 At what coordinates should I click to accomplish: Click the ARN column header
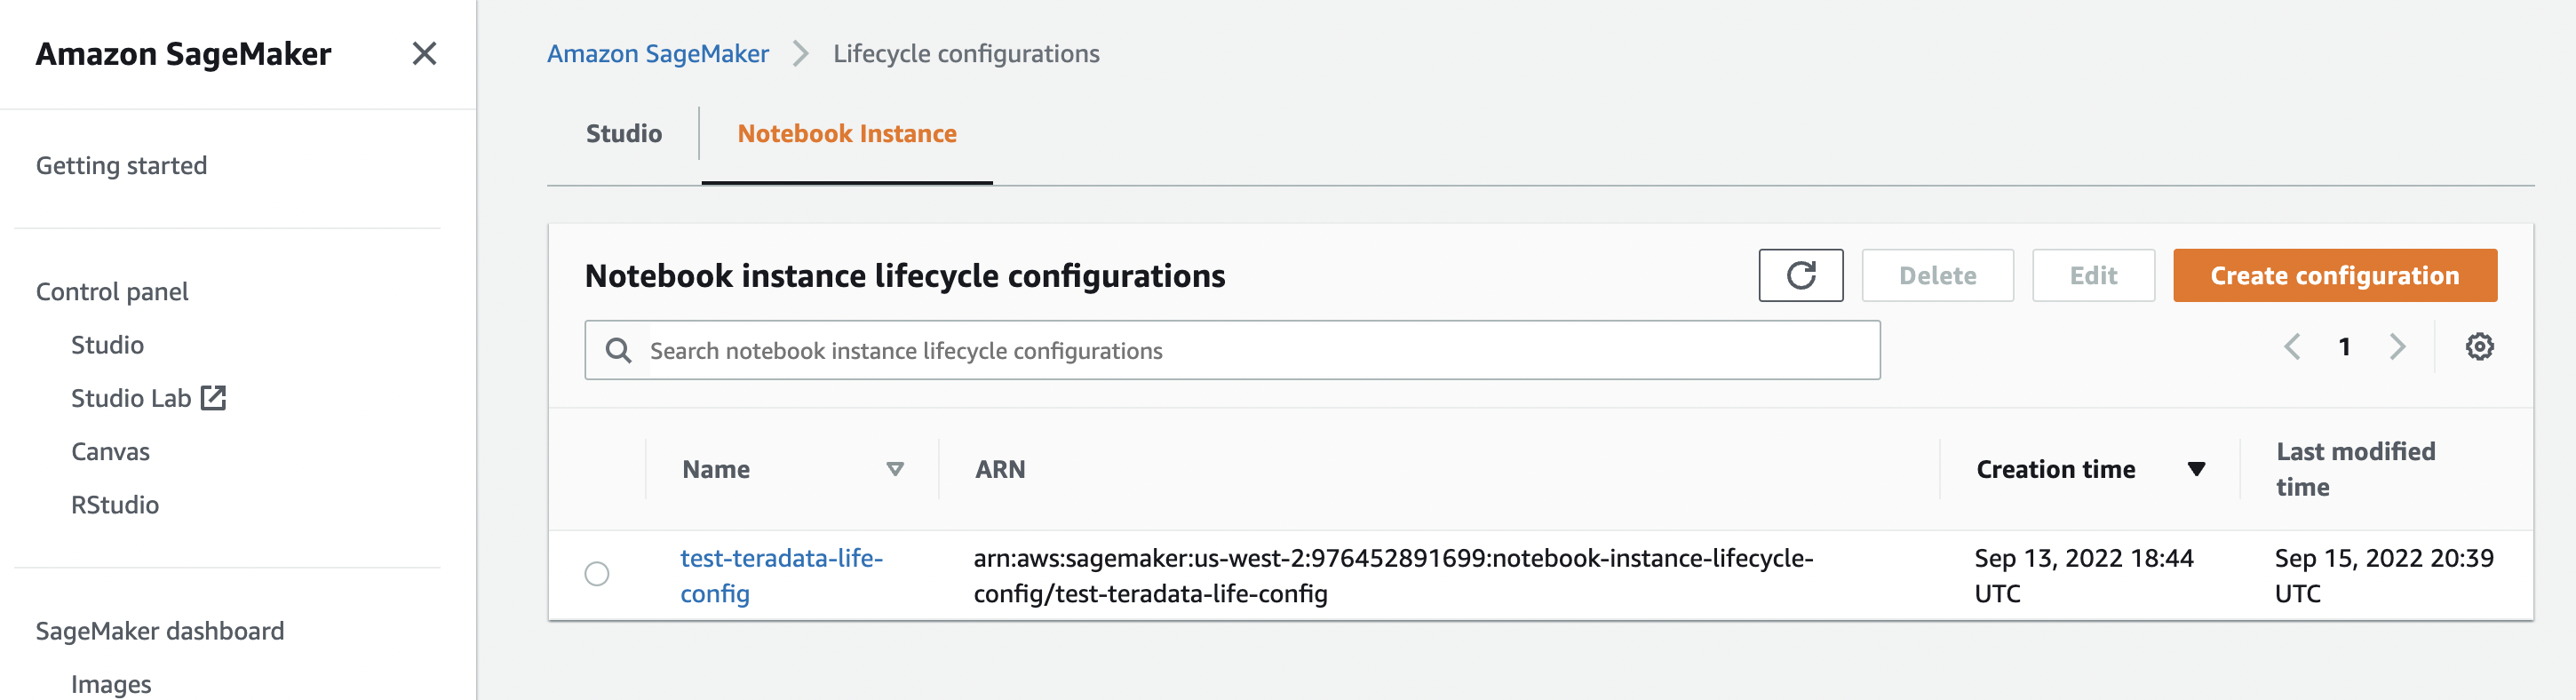click(x=1000, y=469)
